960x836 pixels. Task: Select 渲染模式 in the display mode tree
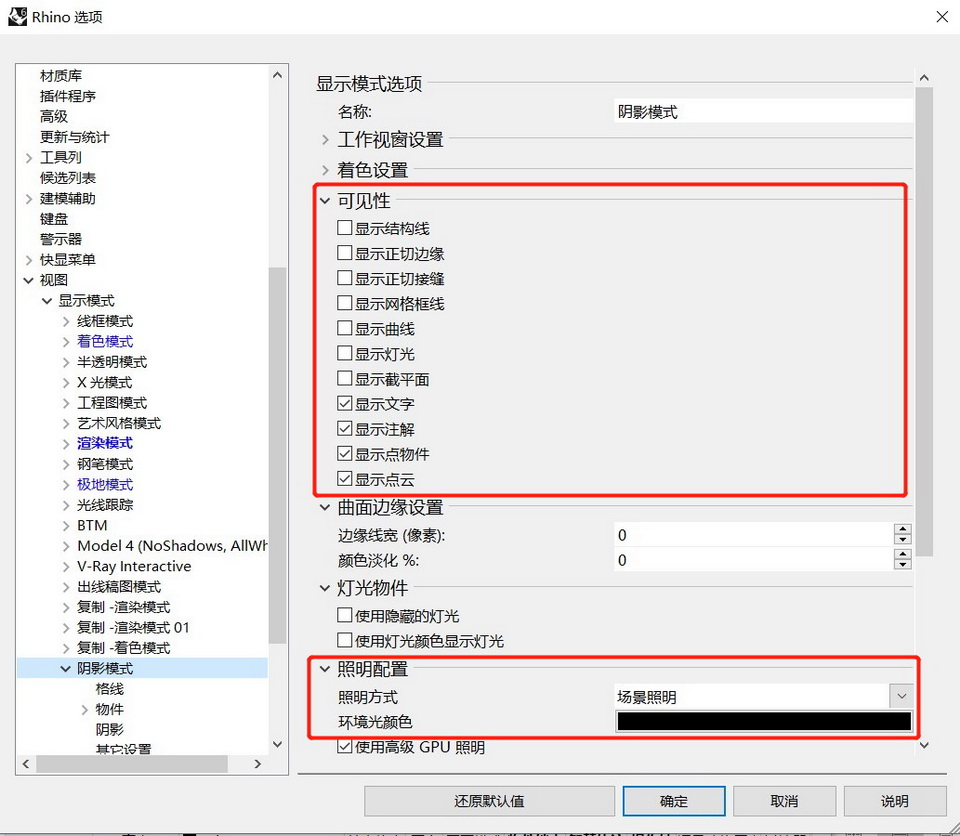105,443
